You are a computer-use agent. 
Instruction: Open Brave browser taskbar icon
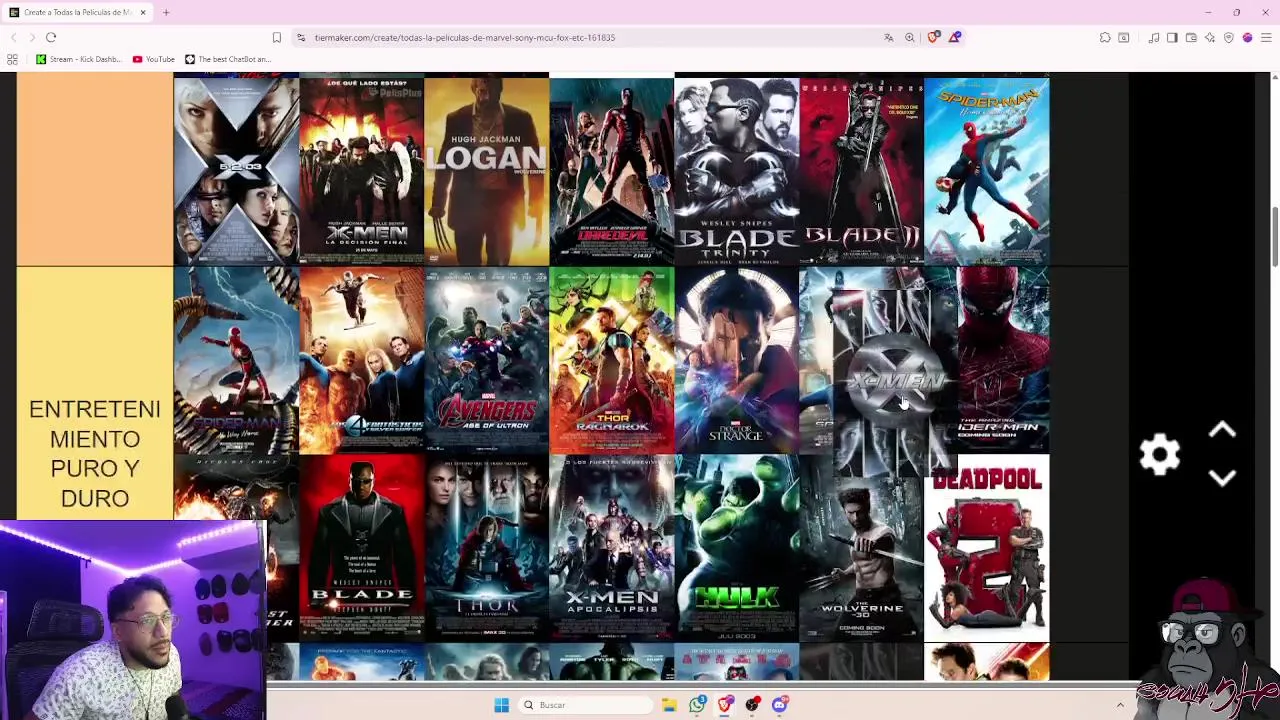tap(725, 705)
